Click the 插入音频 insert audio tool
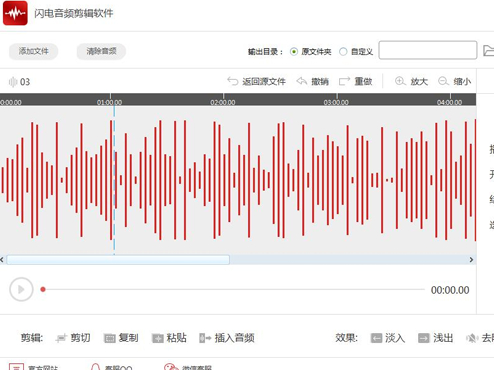Viewport: 494px width, 370px height. pyautogui.click(x=227, y=338)
